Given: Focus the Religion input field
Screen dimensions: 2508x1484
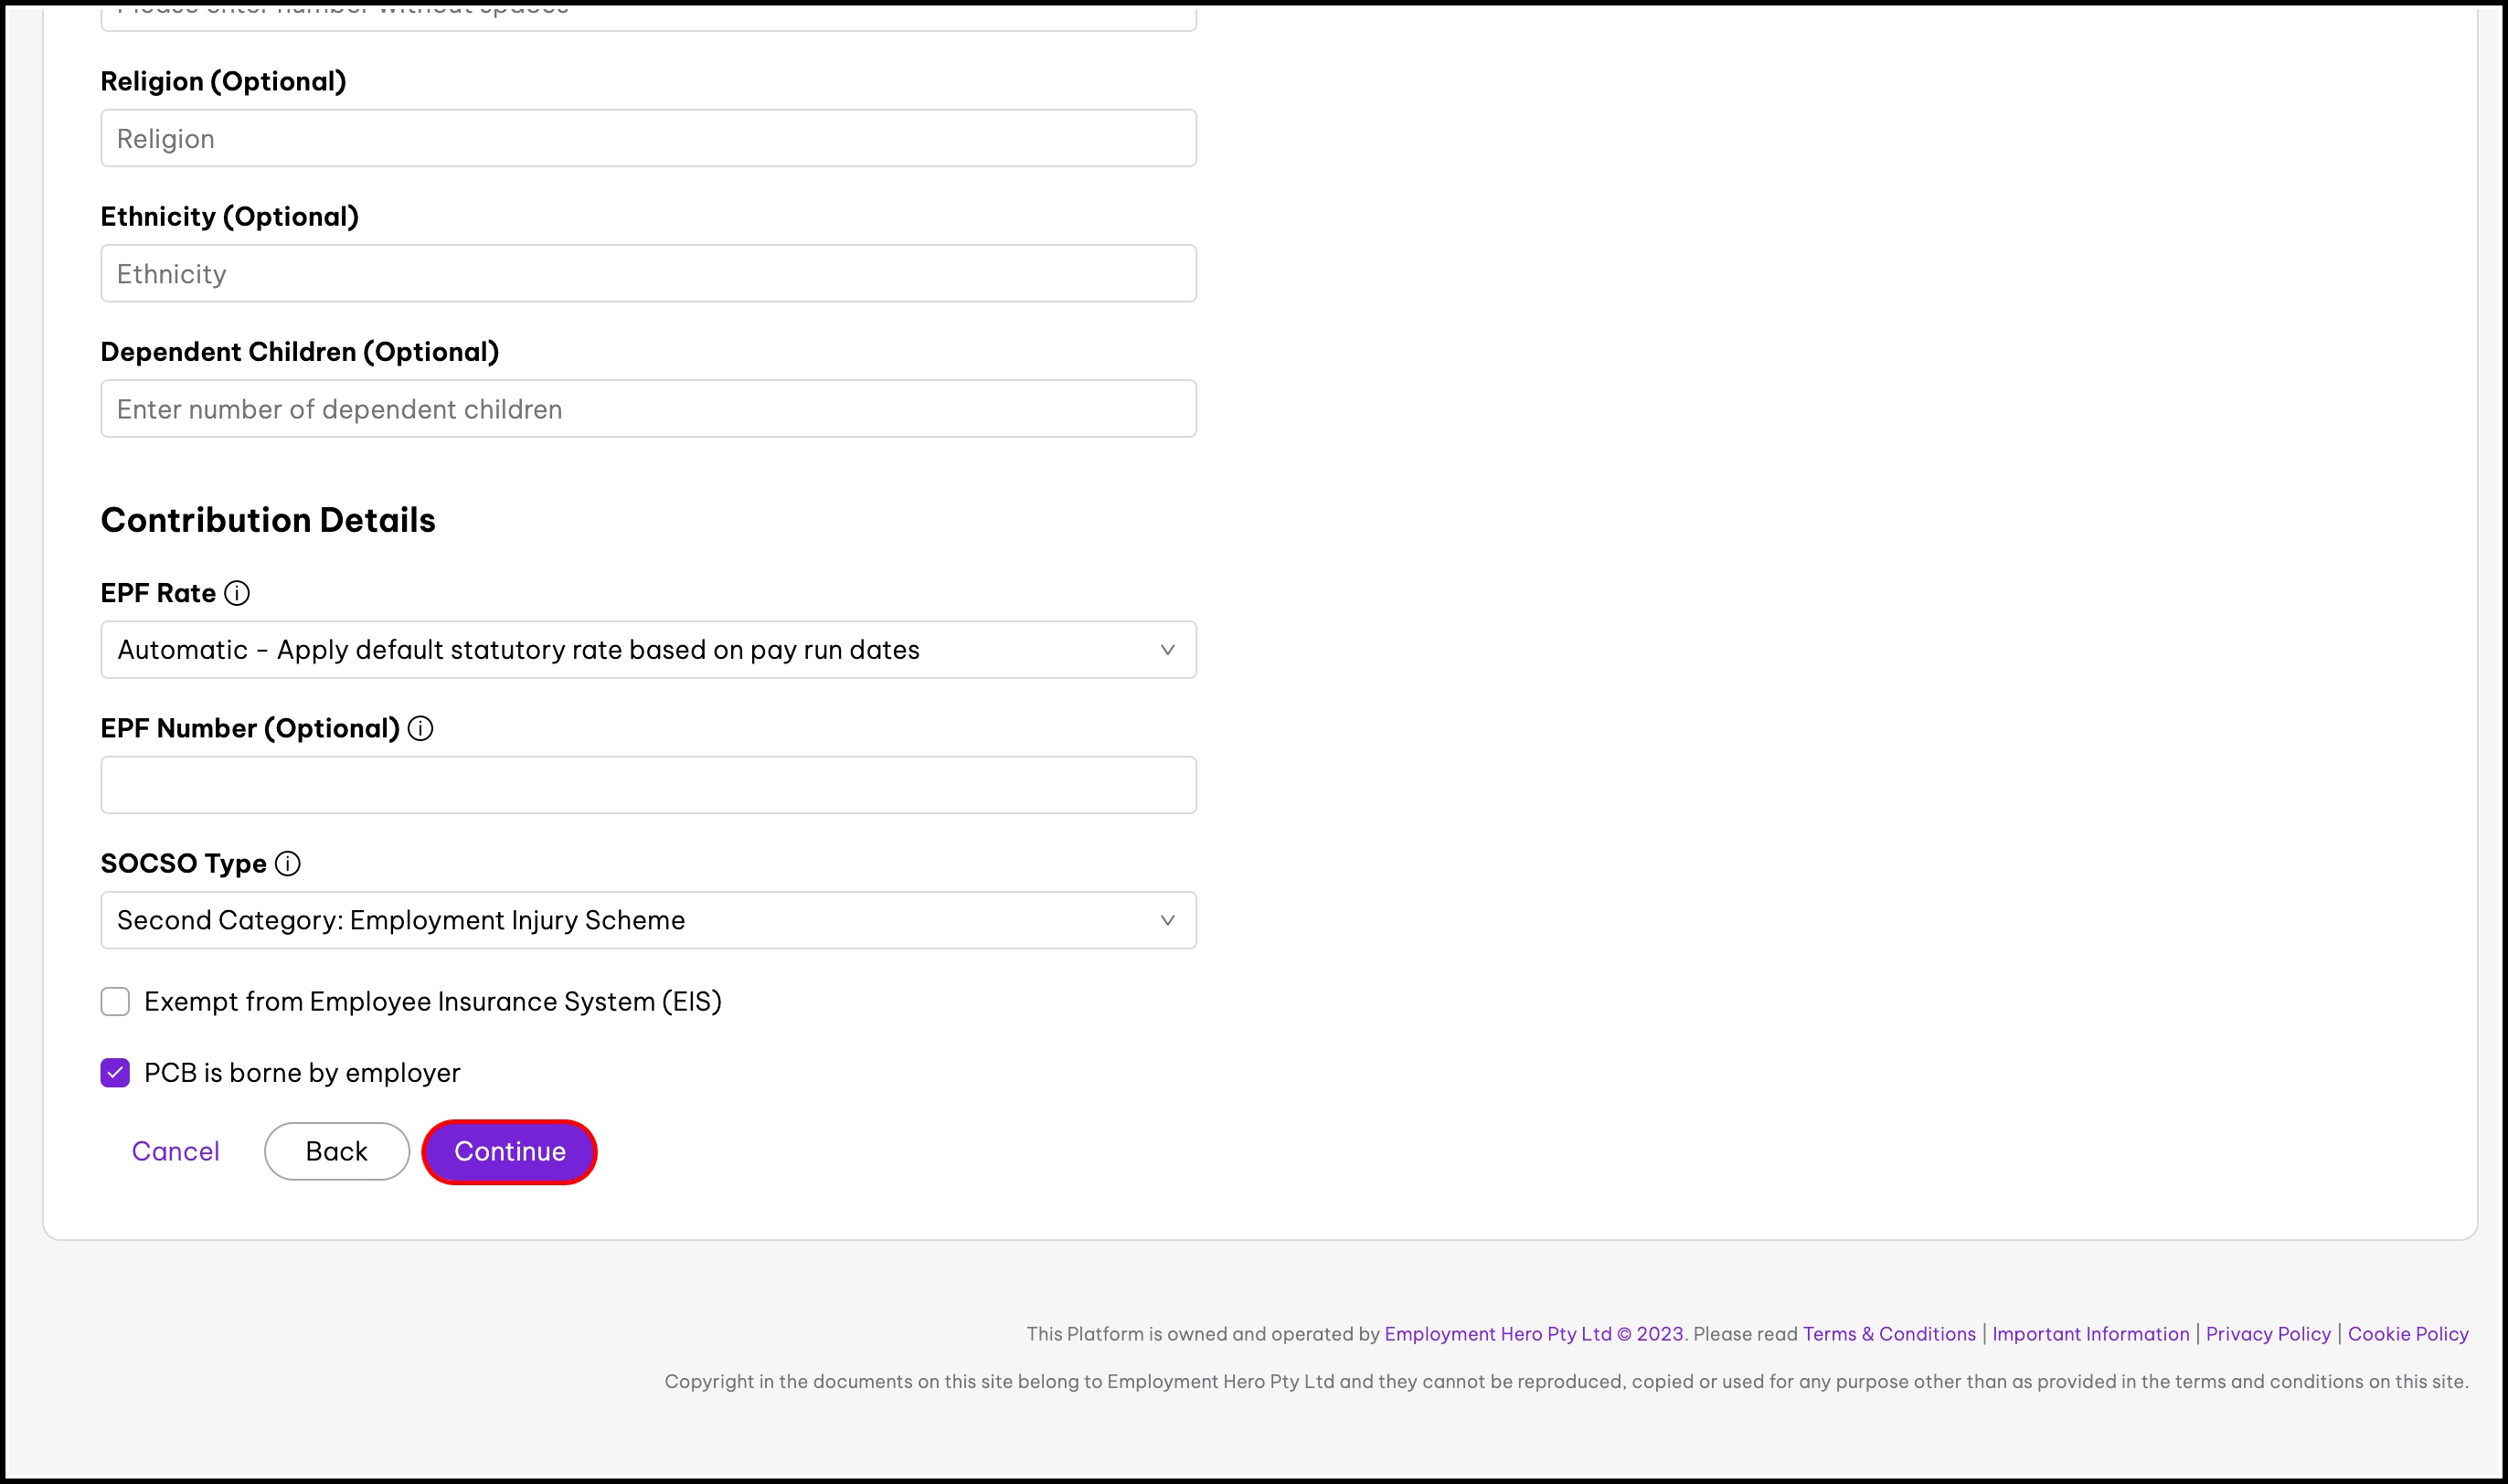Looking at the screenshot, I should click(648, 138).
